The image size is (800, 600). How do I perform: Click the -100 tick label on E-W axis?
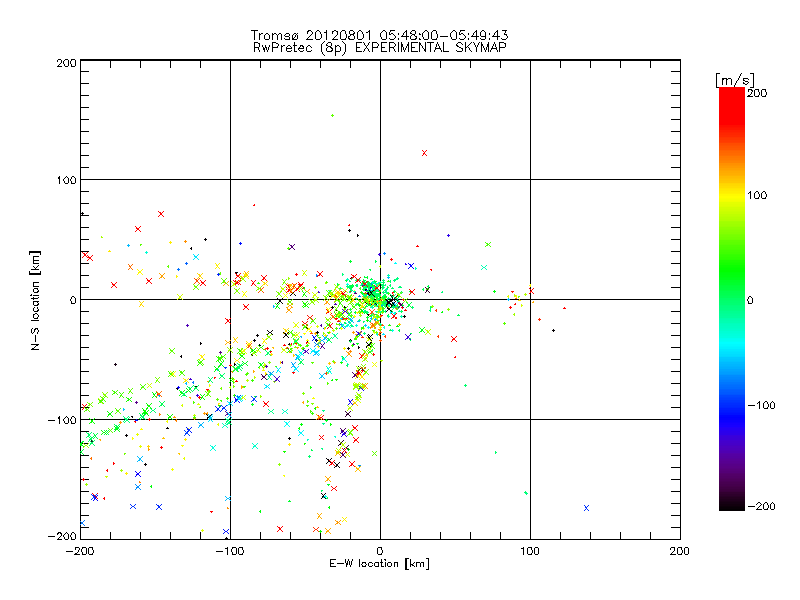click(x=230, y=551)
